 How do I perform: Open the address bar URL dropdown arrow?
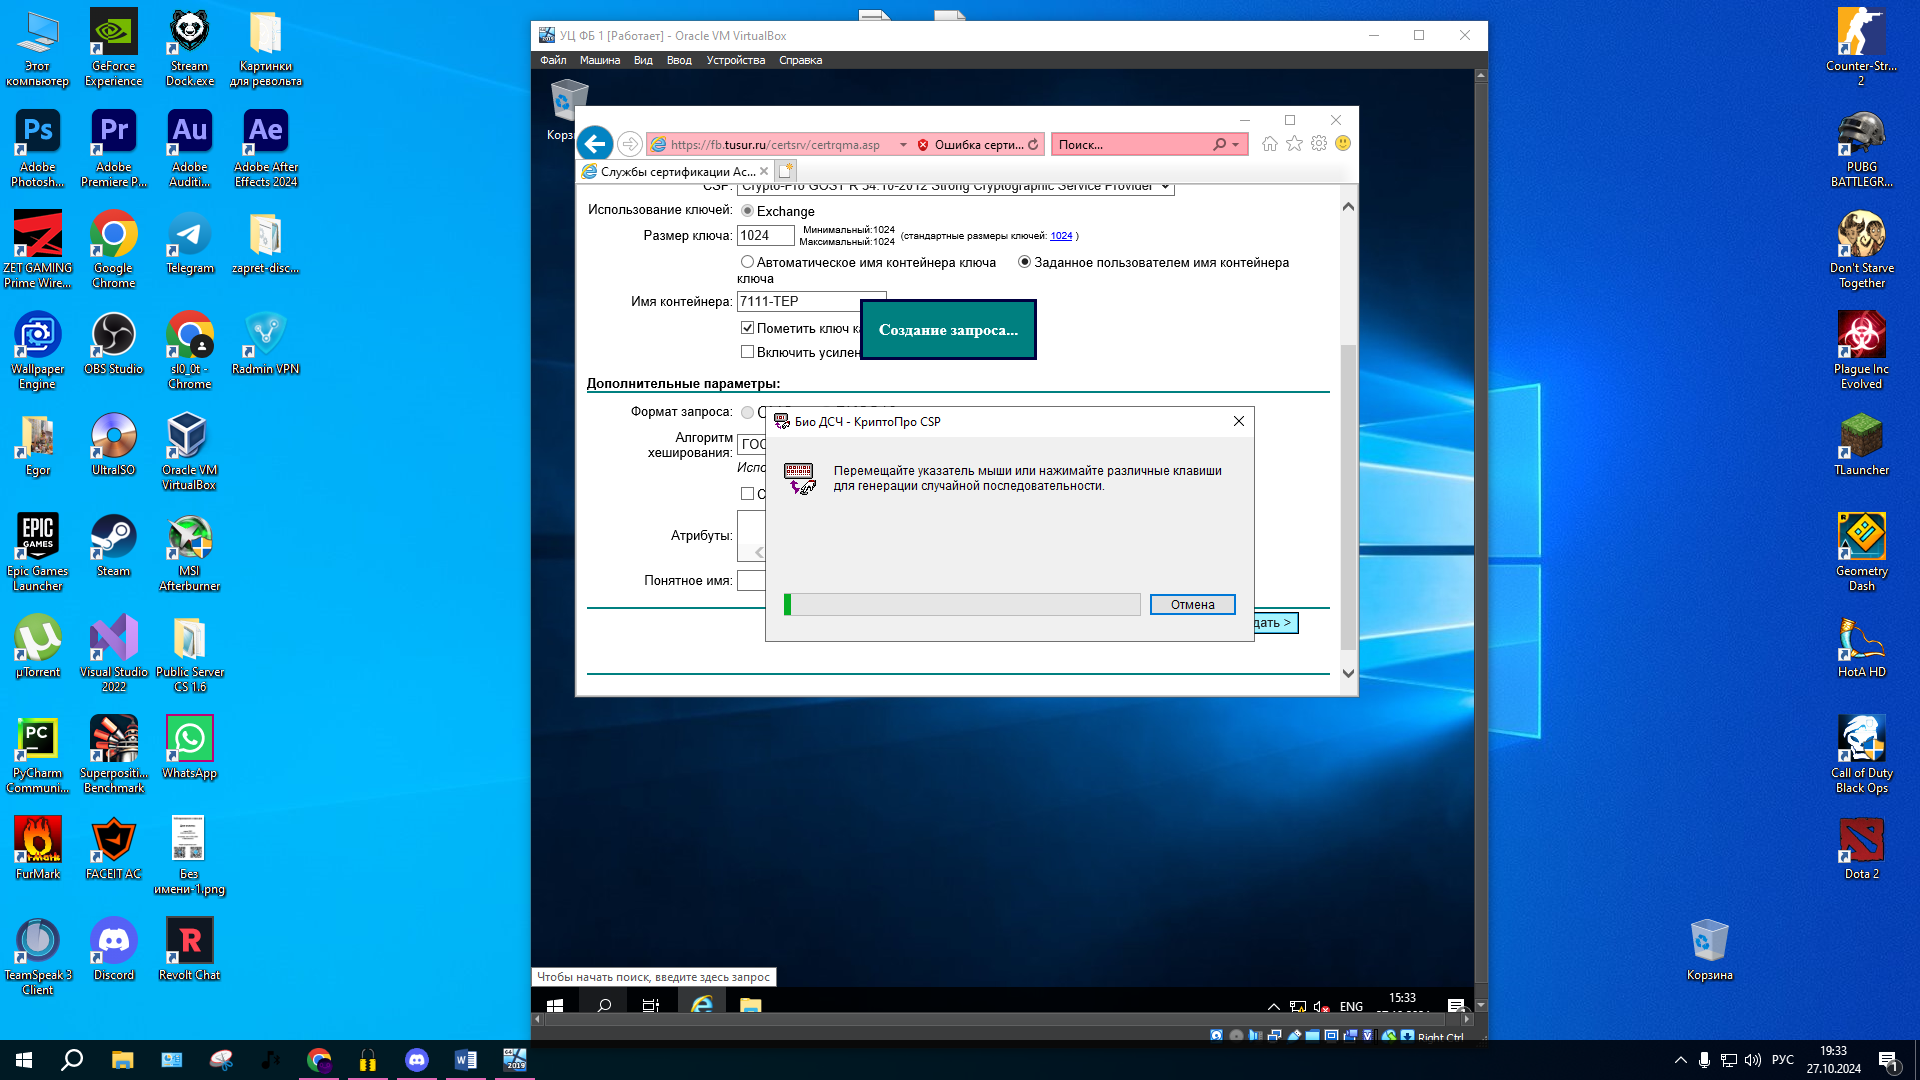(x=903, y=144)
